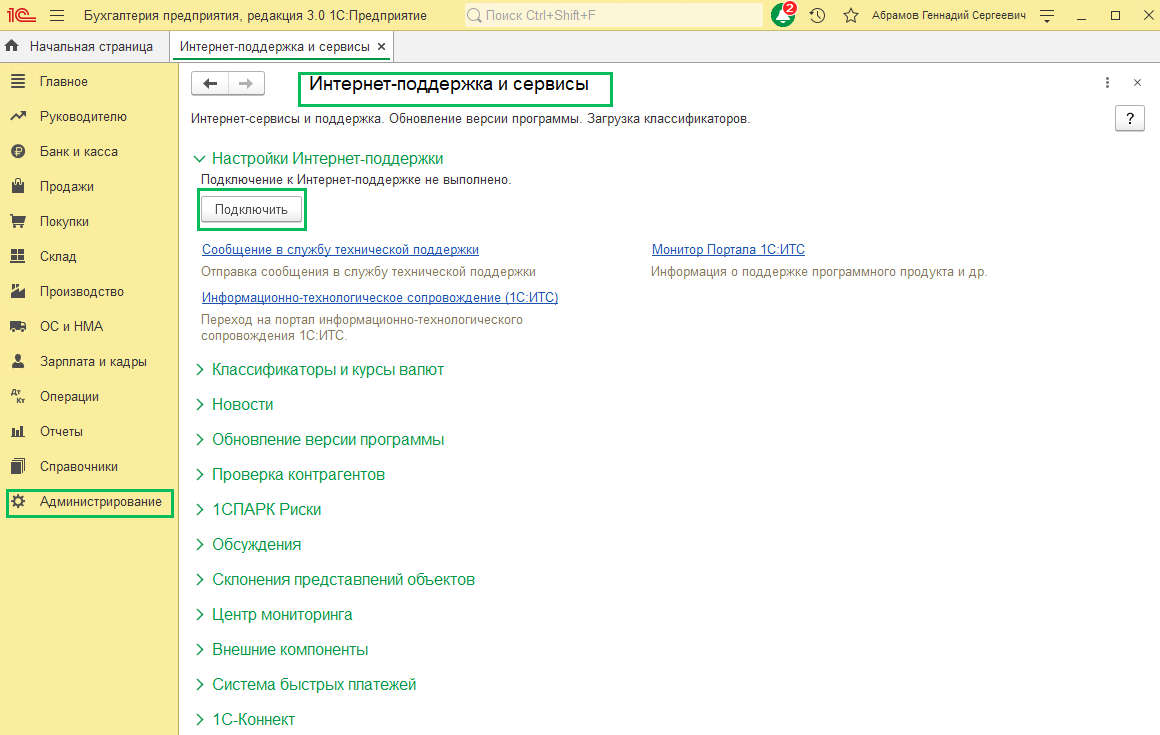Click the Подключить button
1160x735 pixels.
click(x=252, y=209)
